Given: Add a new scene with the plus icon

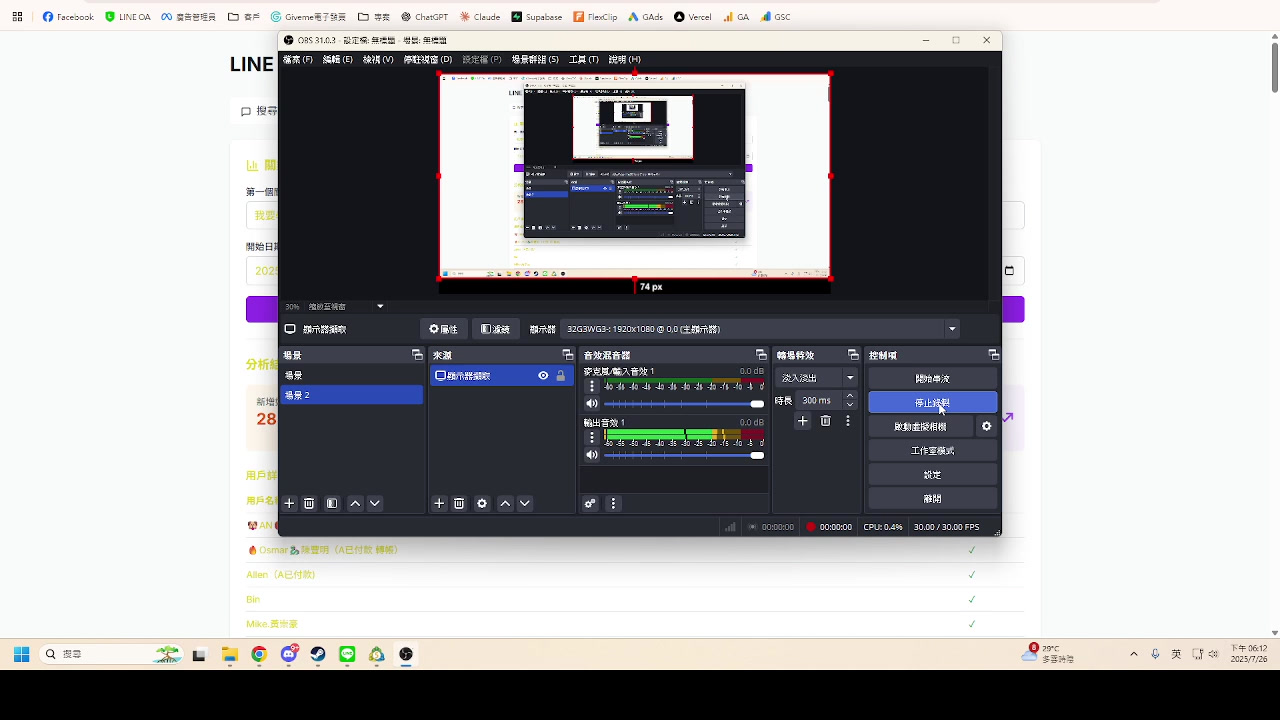Looking at the screenshot, I should [x=289, y=503].
